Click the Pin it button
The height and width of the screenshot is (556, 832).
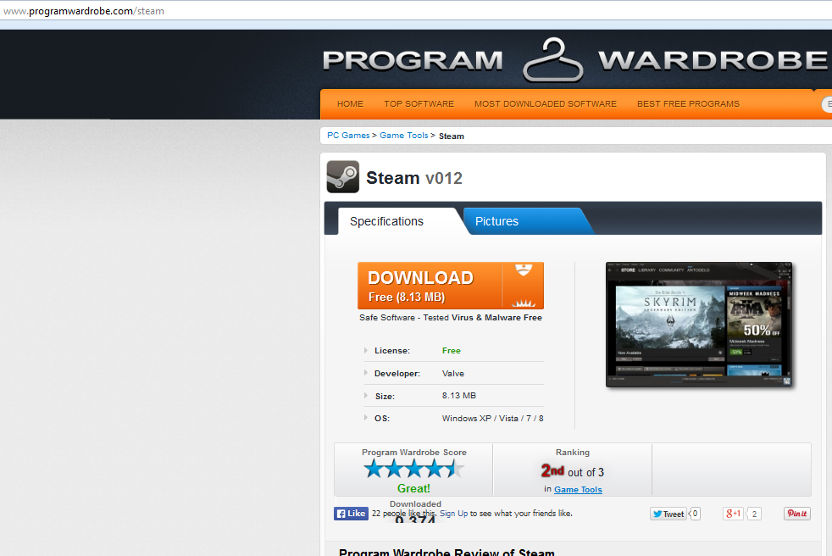797,513
